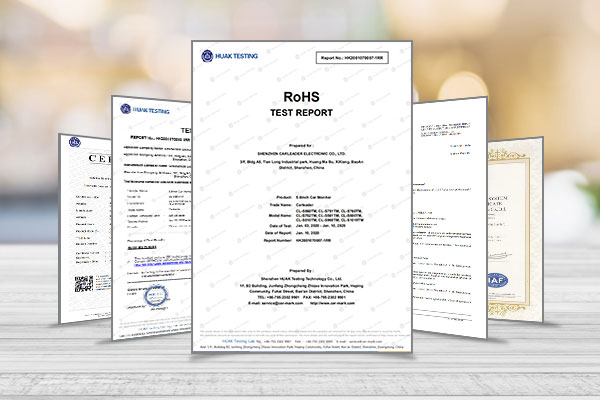Select the 'TEST REPORT' heading on center page
Screen dimensions: 600x400
click(x=301, y=113)
